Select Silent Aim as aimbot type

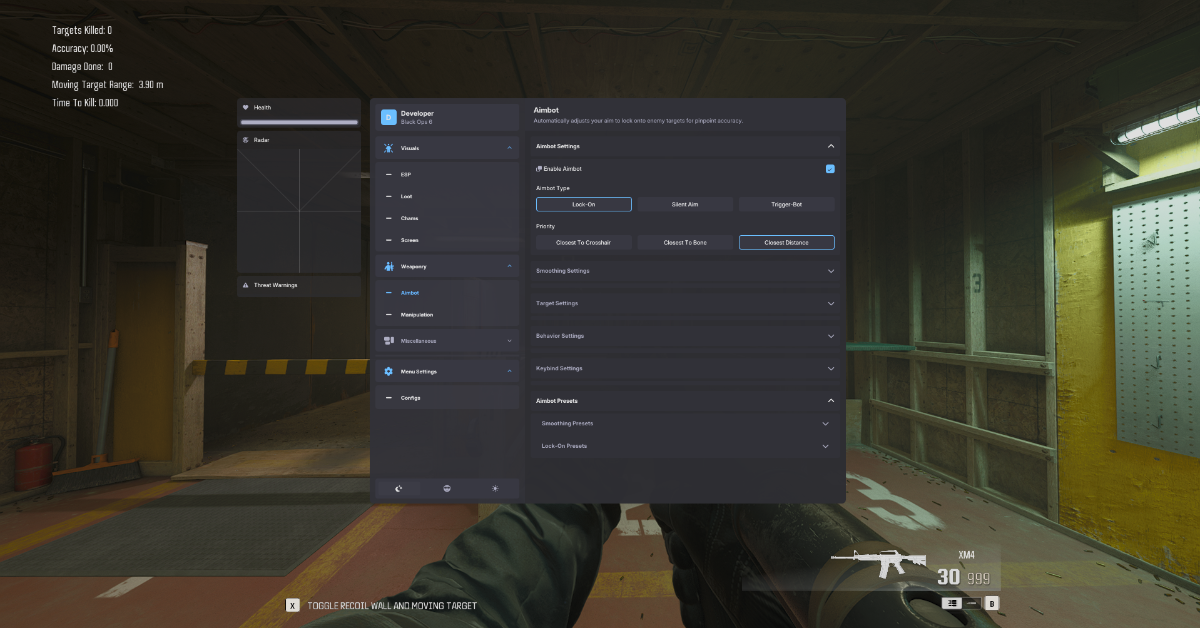pyautogui.click(x=685, y=204)
